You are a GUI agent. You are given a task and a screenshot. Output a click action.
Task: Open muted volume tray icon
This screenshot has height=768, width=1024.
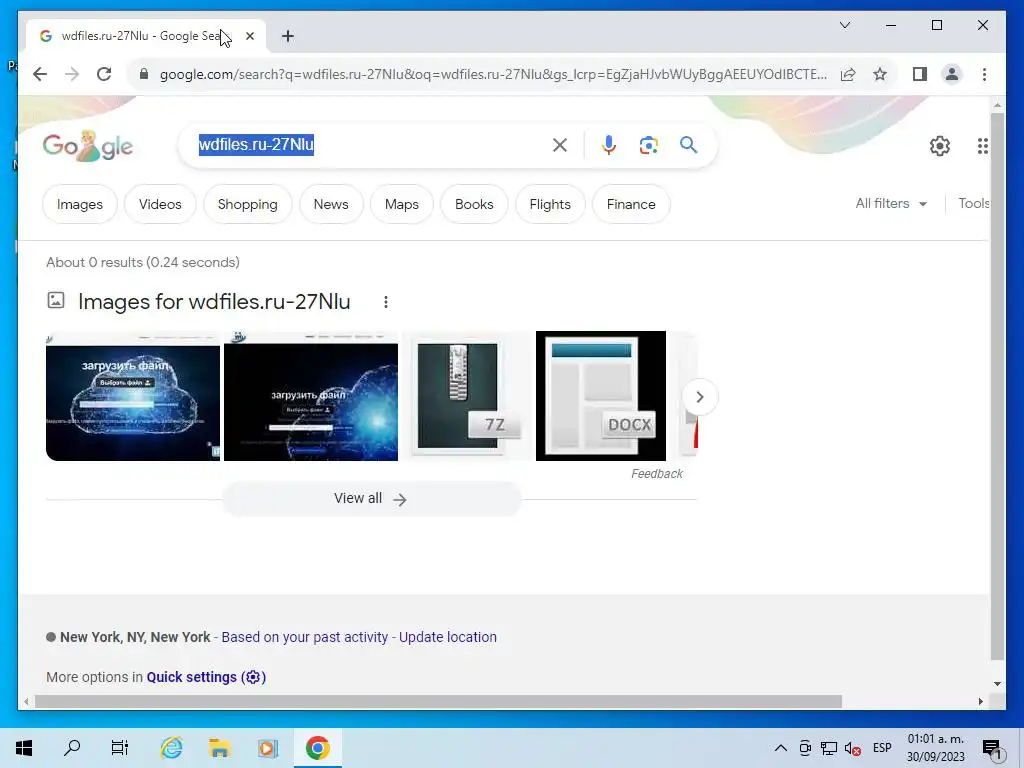pos(852,748)
